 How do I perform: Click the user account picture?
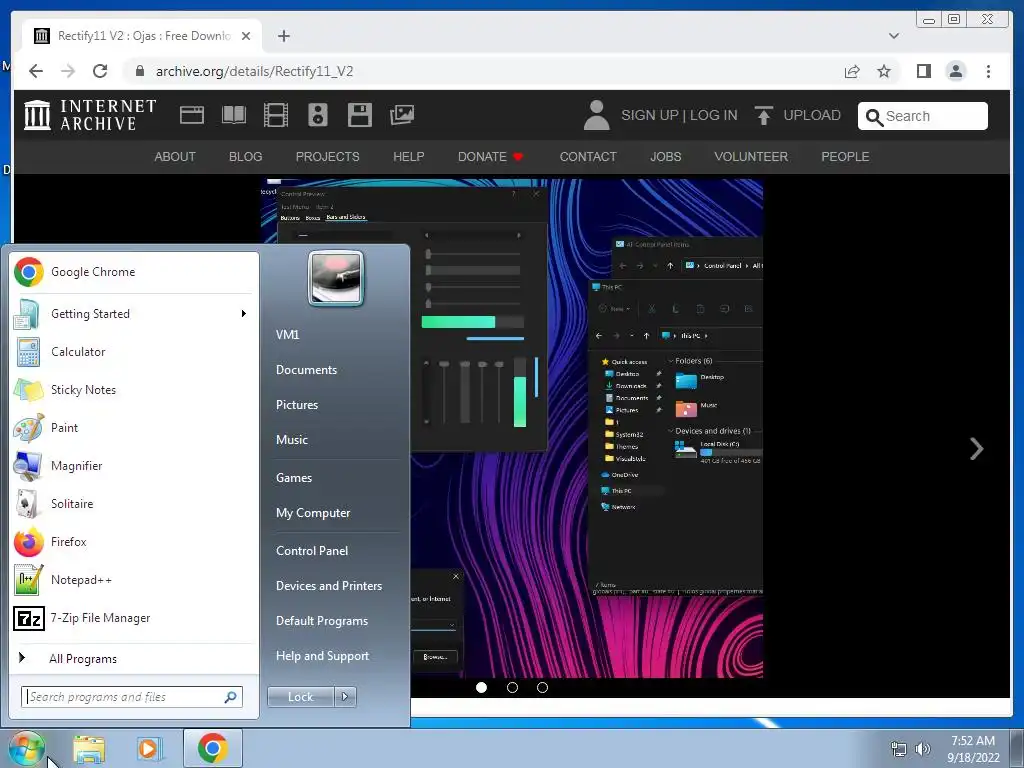pos(336,279)
